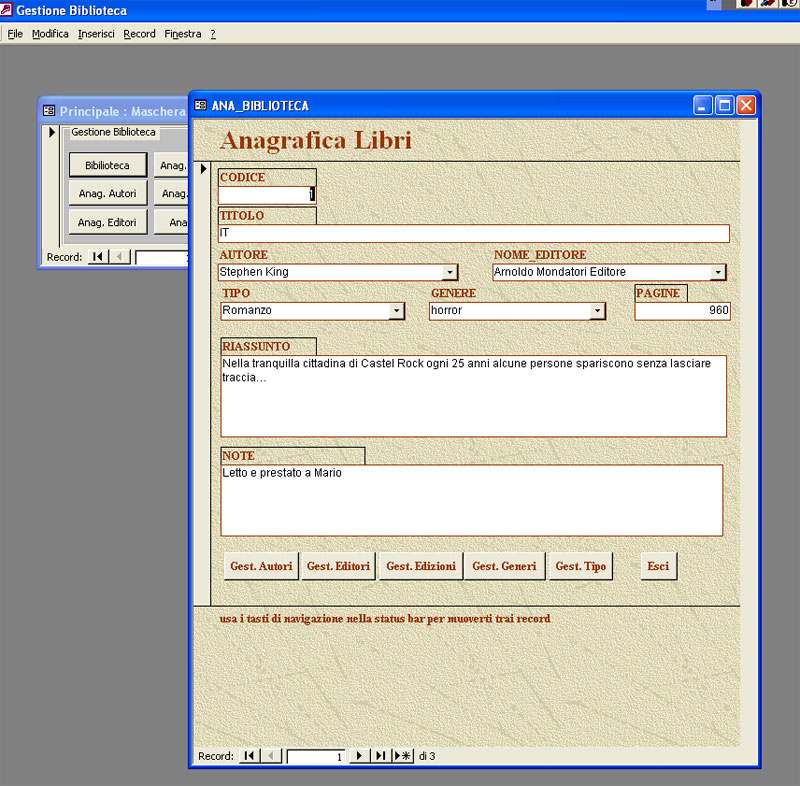Screen dimensions: 800x786
Task: Open the File menu
Action: point(15,34)
